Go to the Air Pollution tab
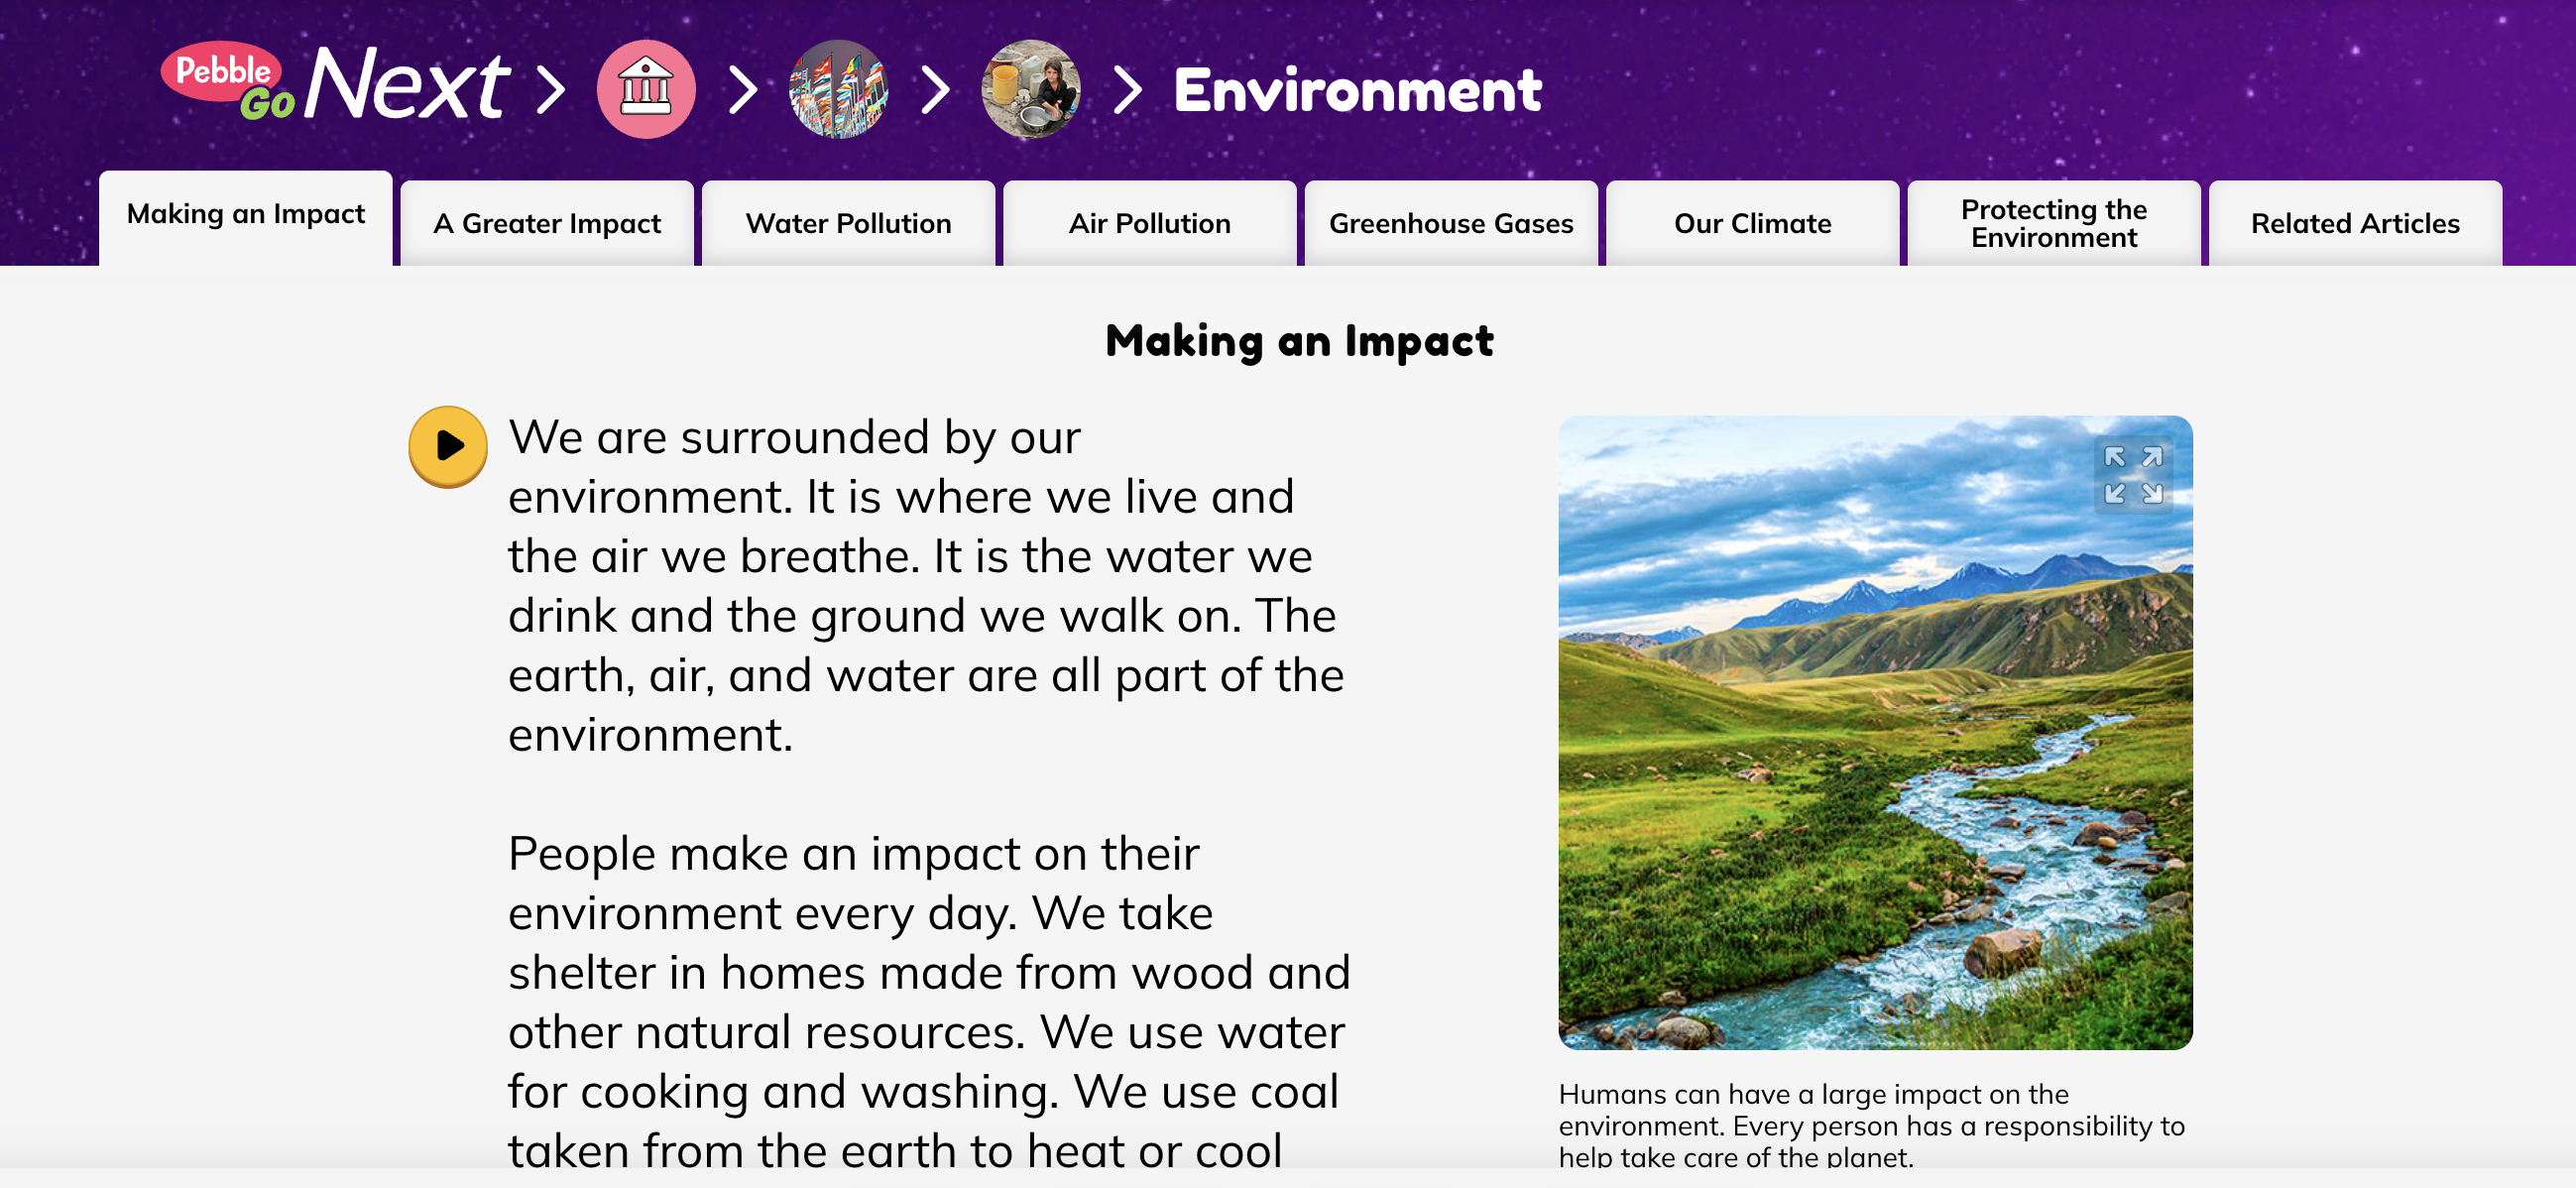 click(1149, 224)
